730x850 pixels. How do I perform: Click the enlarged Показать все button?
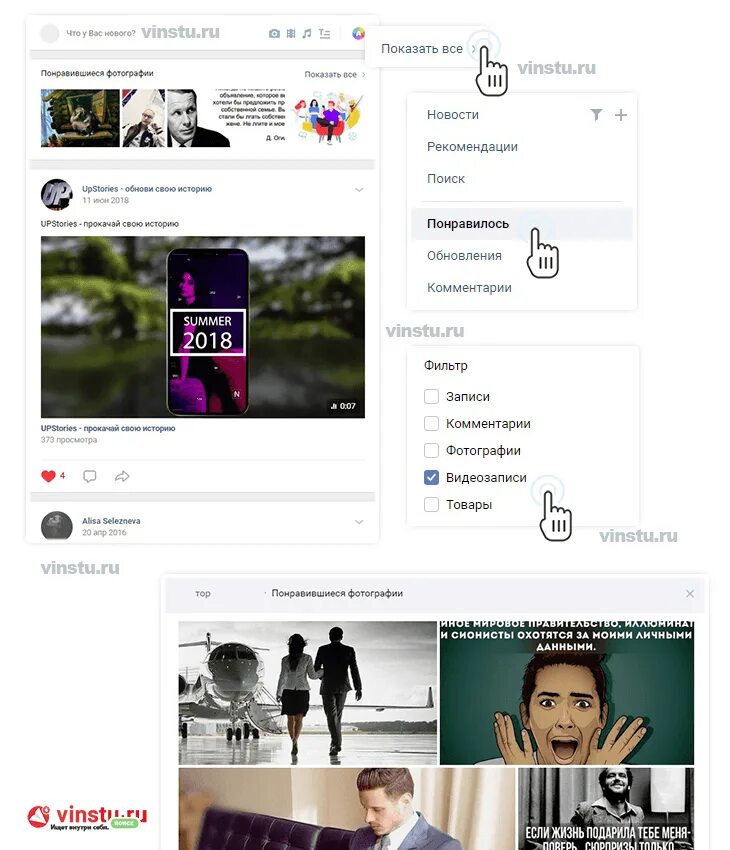[428, 49]
